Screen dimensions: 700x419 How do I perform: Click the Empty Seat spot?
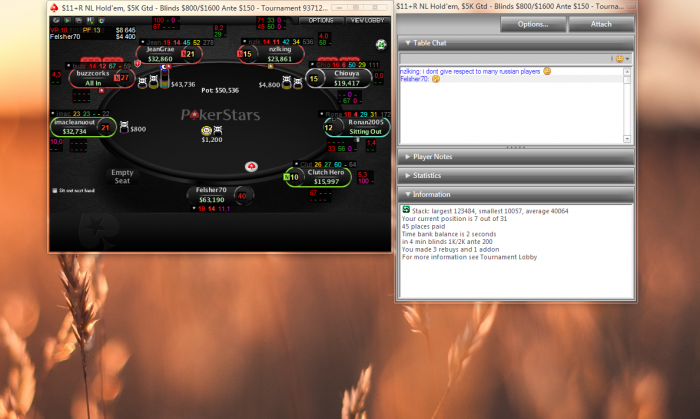pyautogui.click(x=122, y=176)
